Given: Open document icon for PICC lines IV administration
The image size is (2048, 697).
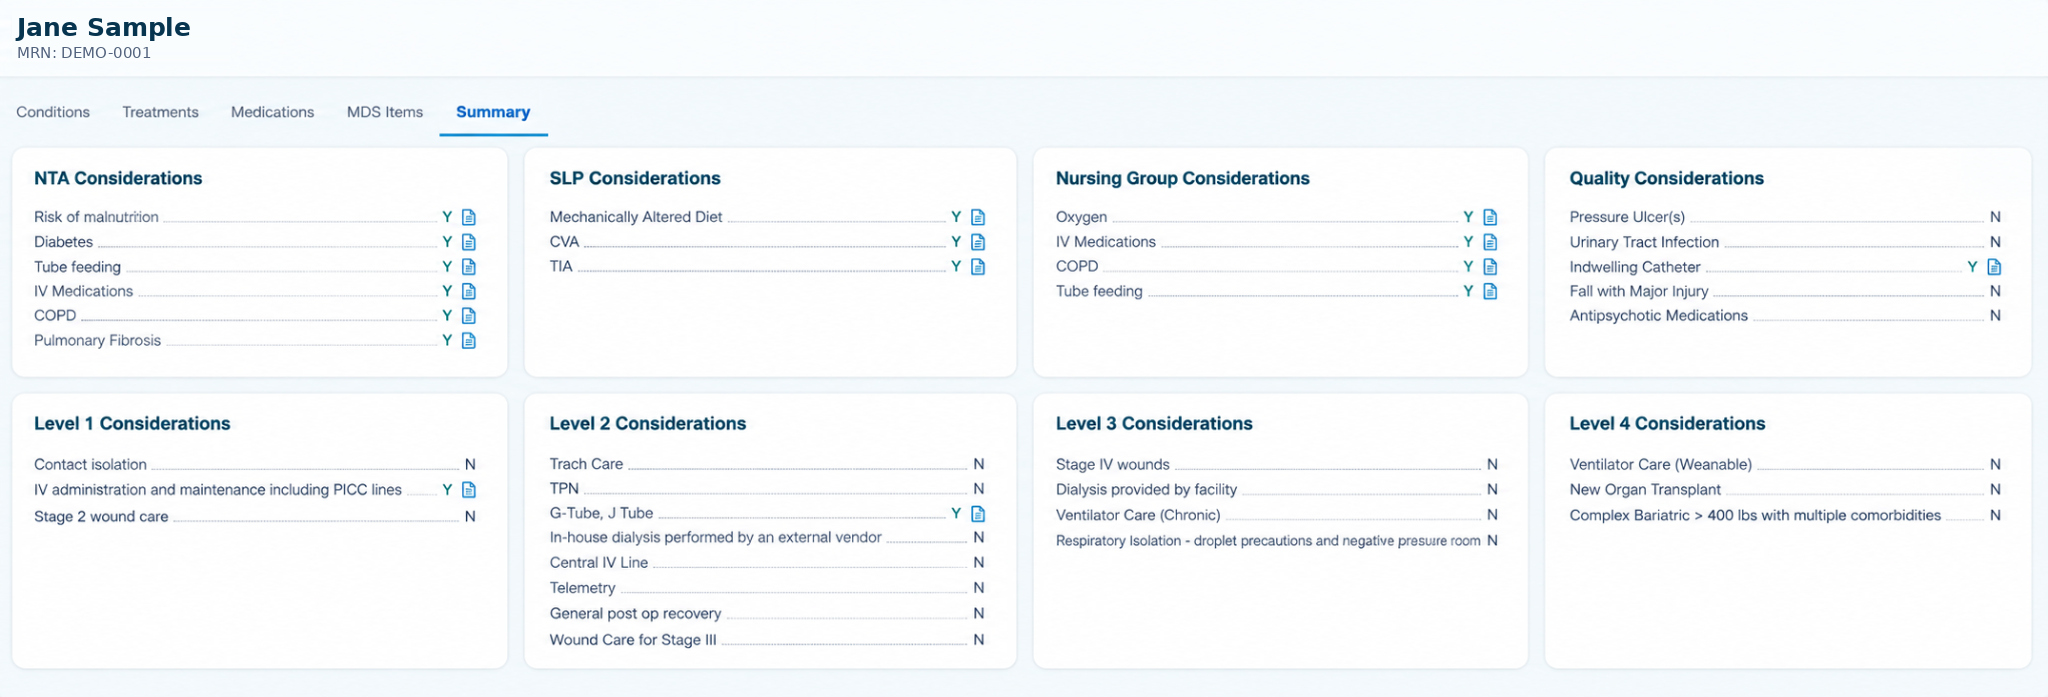Looking at the screenshot, I should coord(468,490).
